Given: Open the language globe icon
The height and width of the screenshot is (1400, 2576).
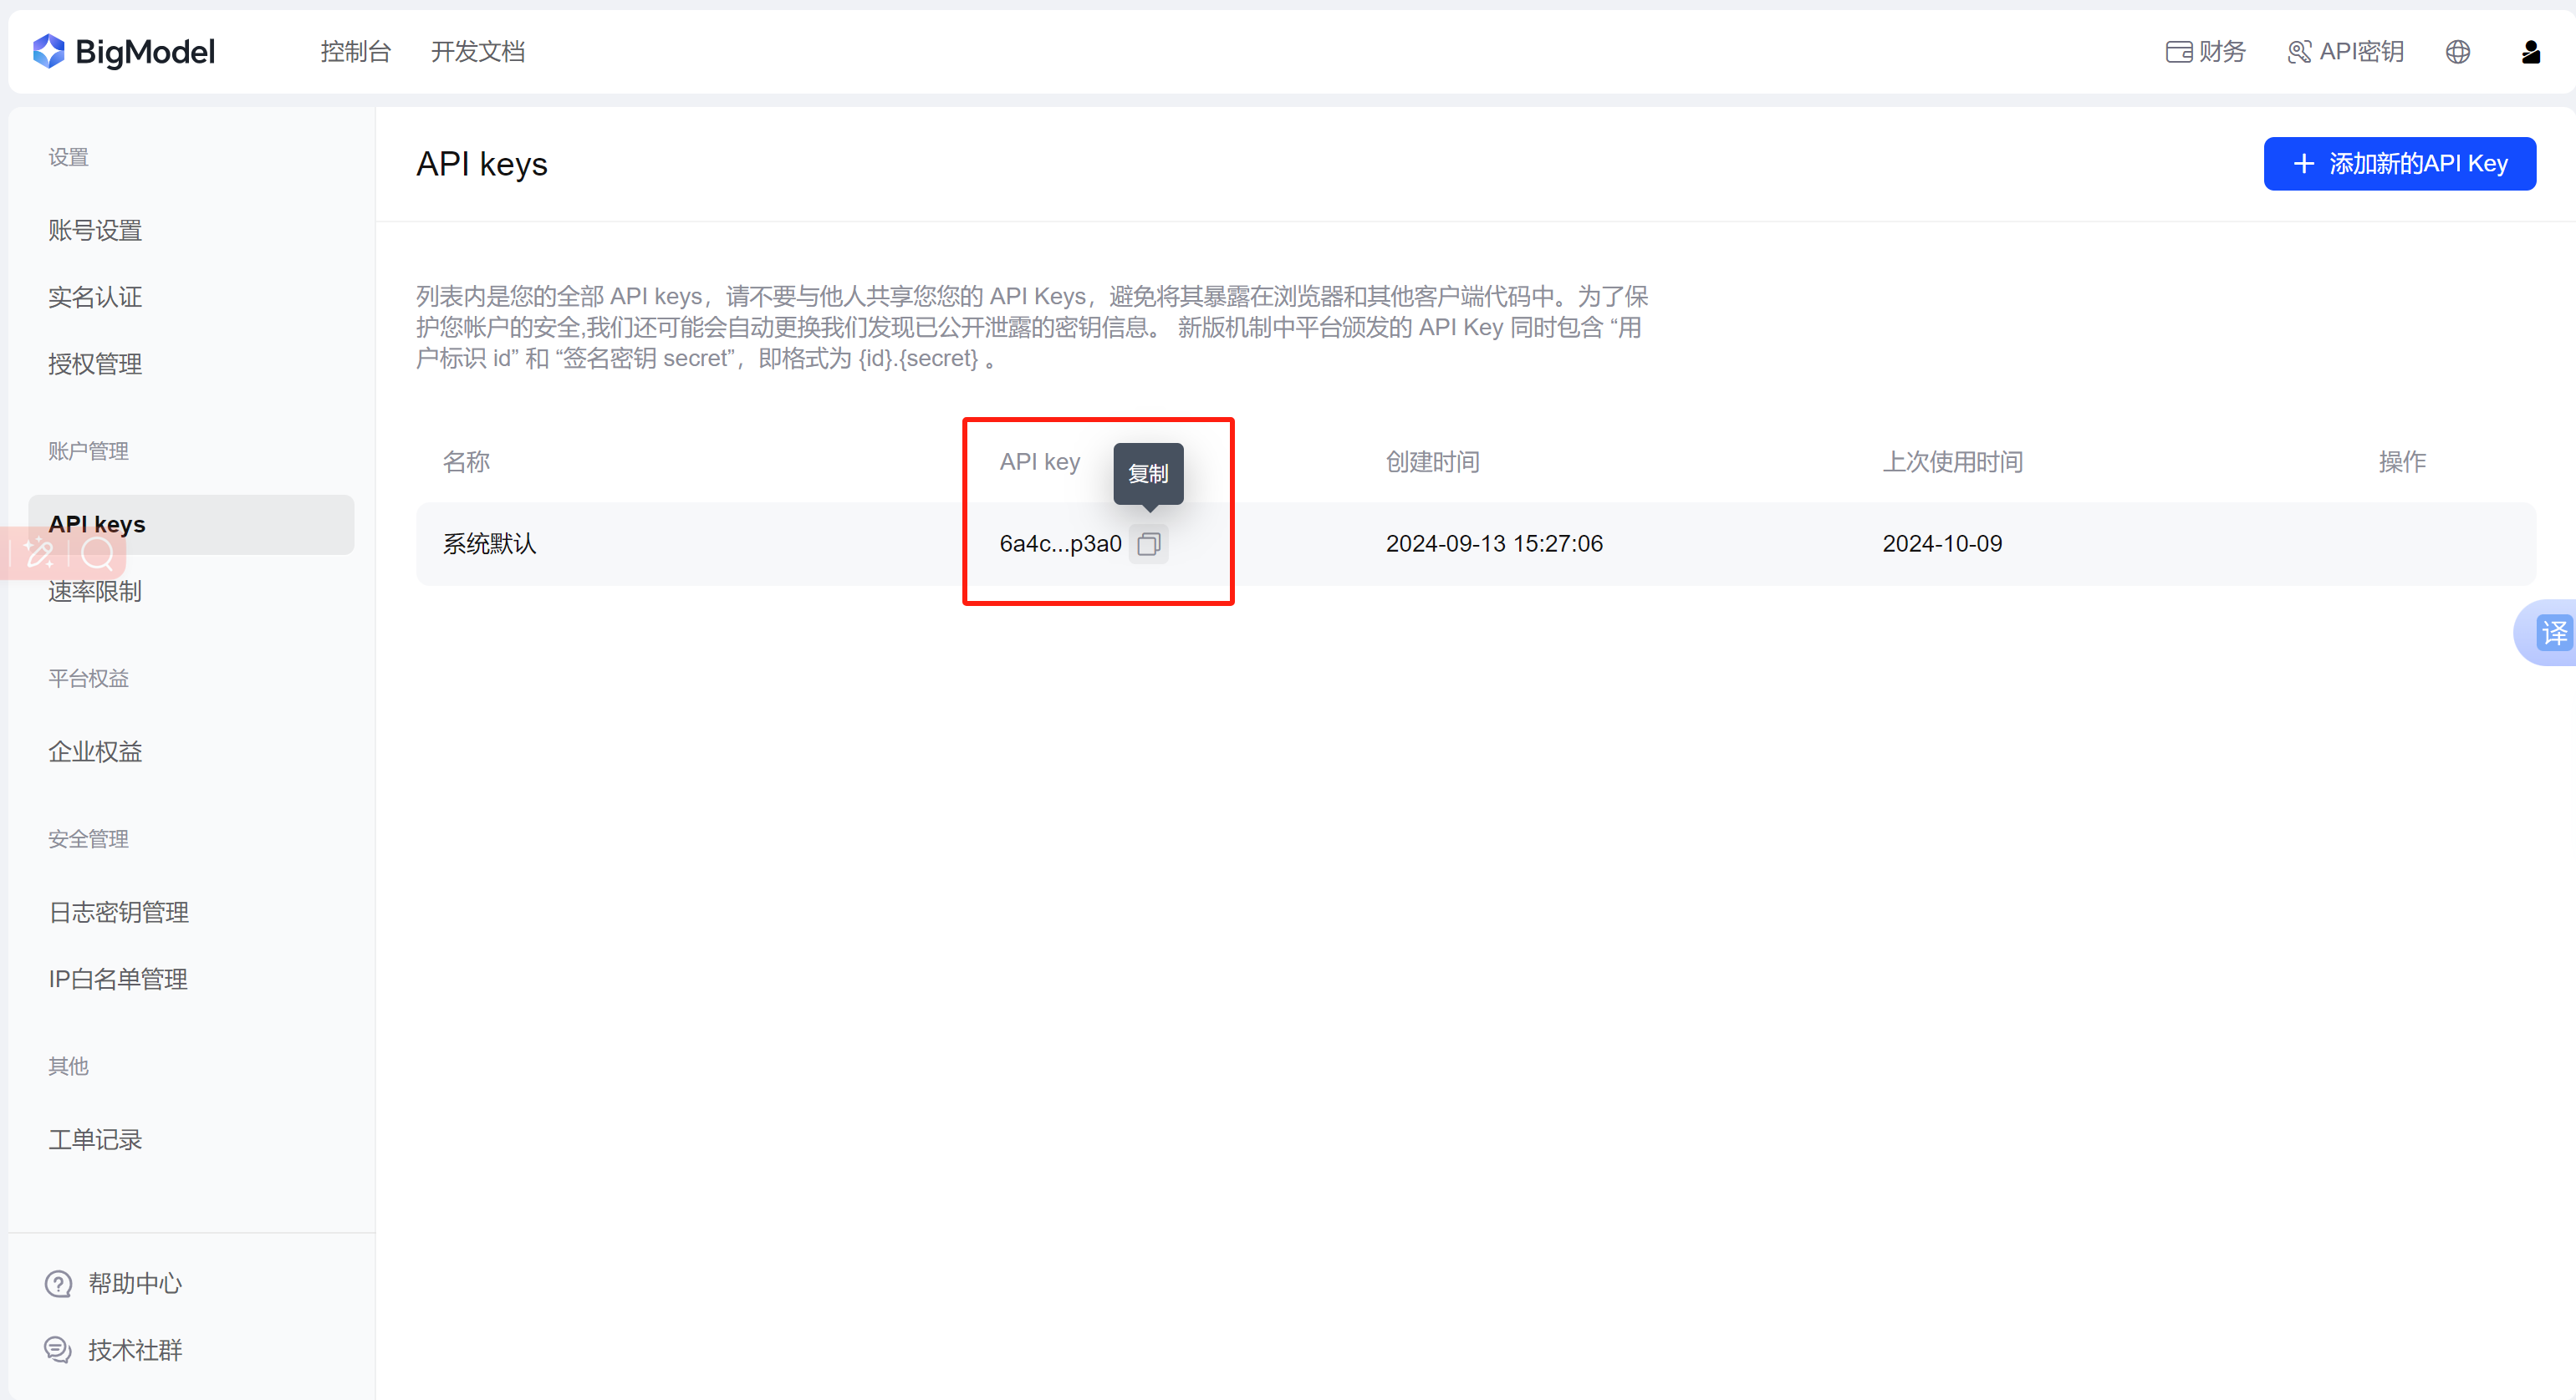Looking at the screenshot, I should point(2457,52).
